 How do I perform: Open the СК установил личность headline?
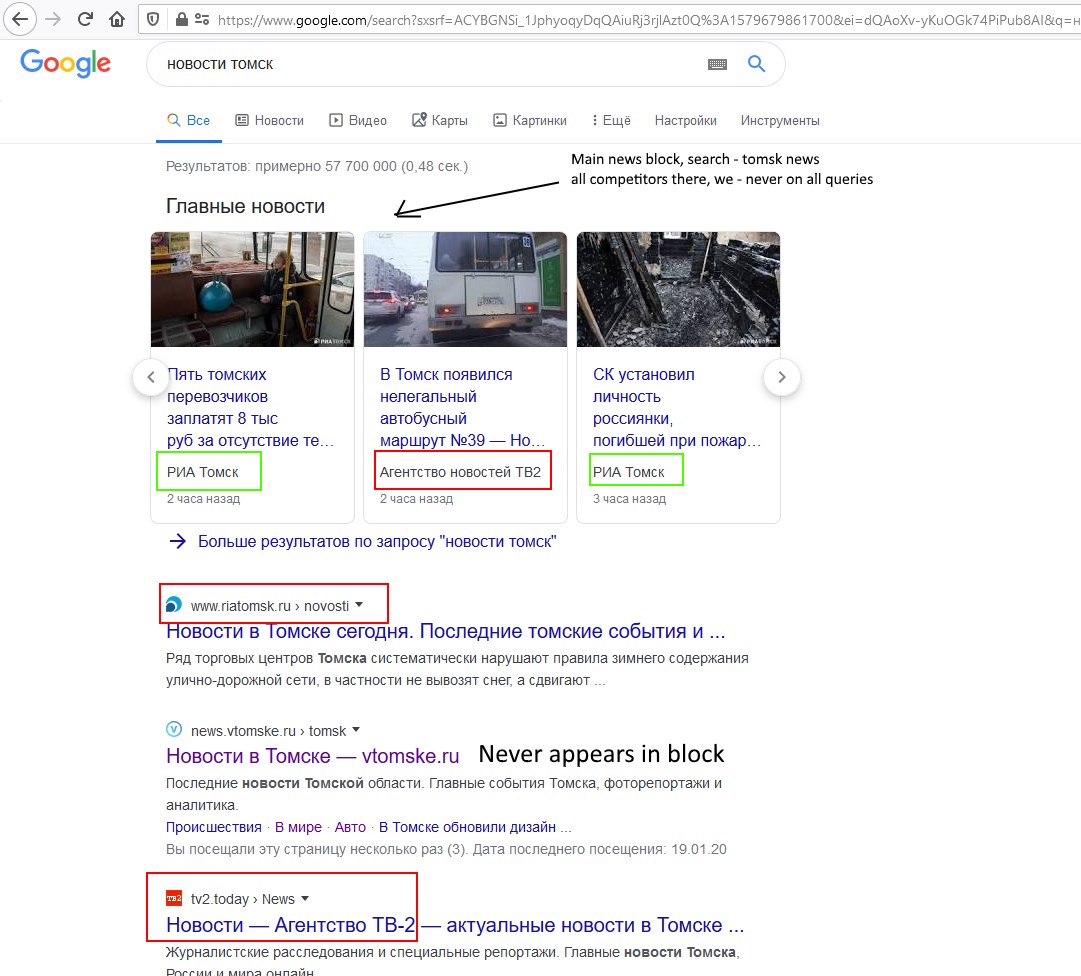(677, 407)
